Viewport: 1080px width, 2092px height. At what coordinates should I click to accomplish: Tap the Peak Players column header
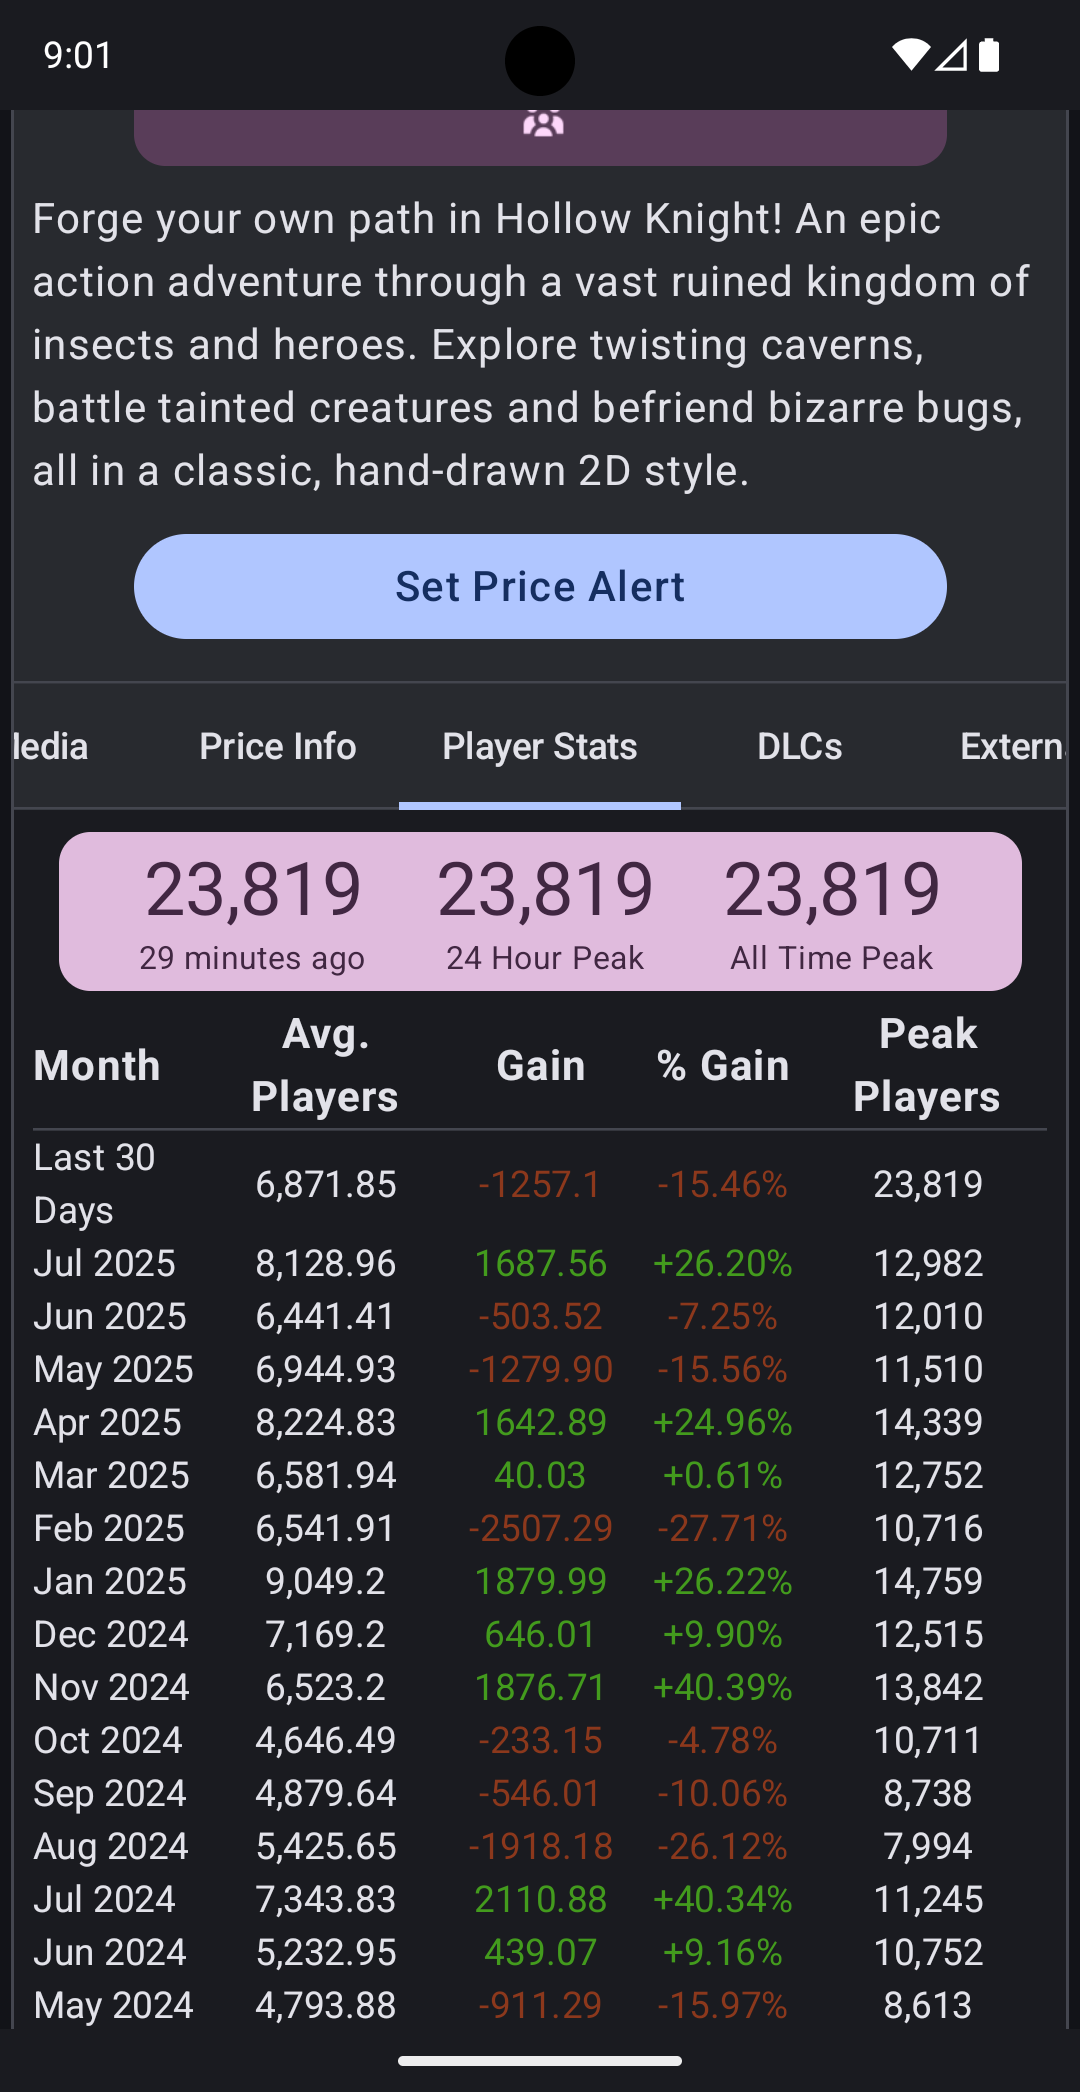pyautogui.click(x=927, y=1065)
